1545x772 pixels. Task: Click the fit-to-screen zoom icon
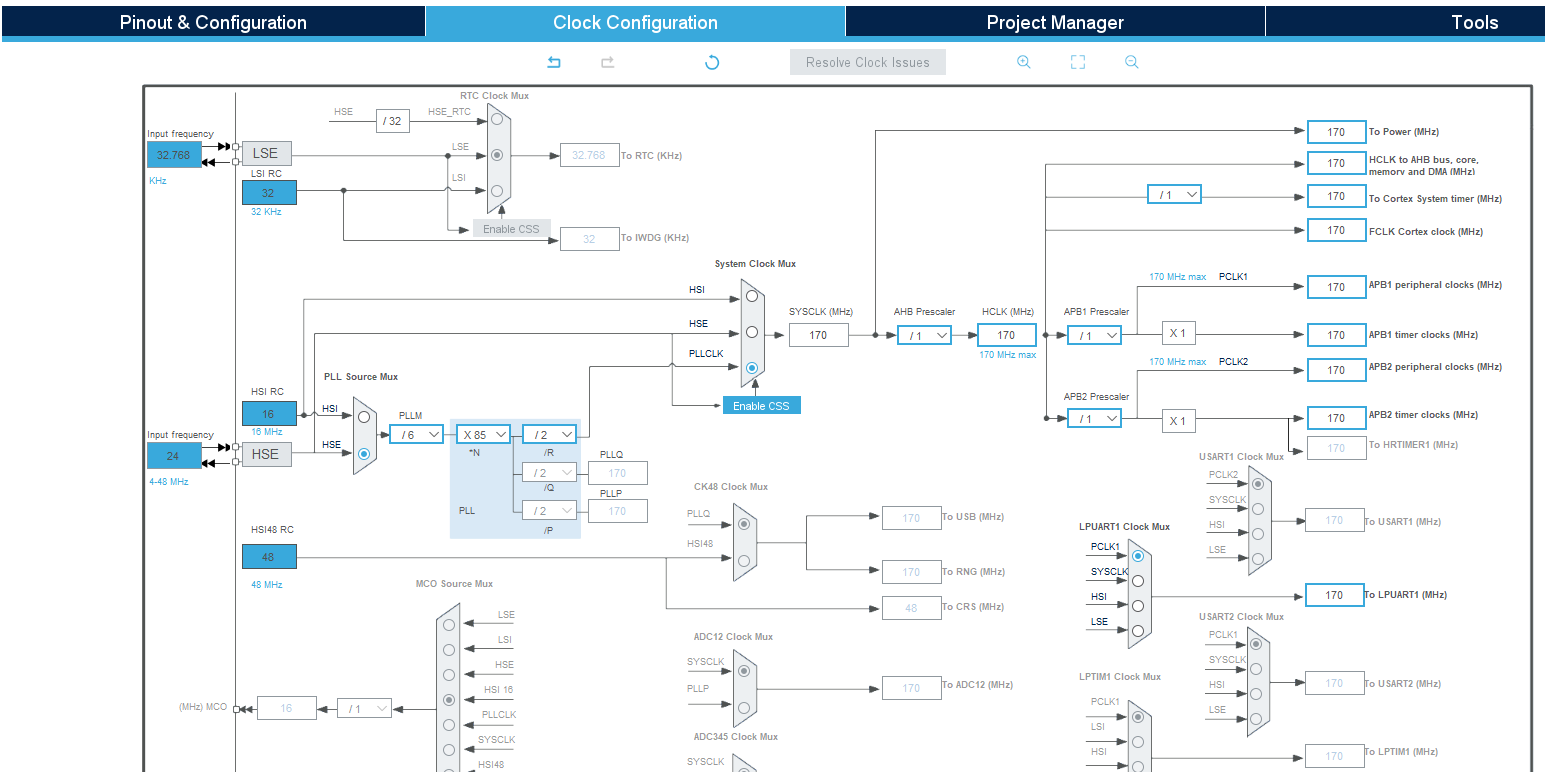point(1078,62)
